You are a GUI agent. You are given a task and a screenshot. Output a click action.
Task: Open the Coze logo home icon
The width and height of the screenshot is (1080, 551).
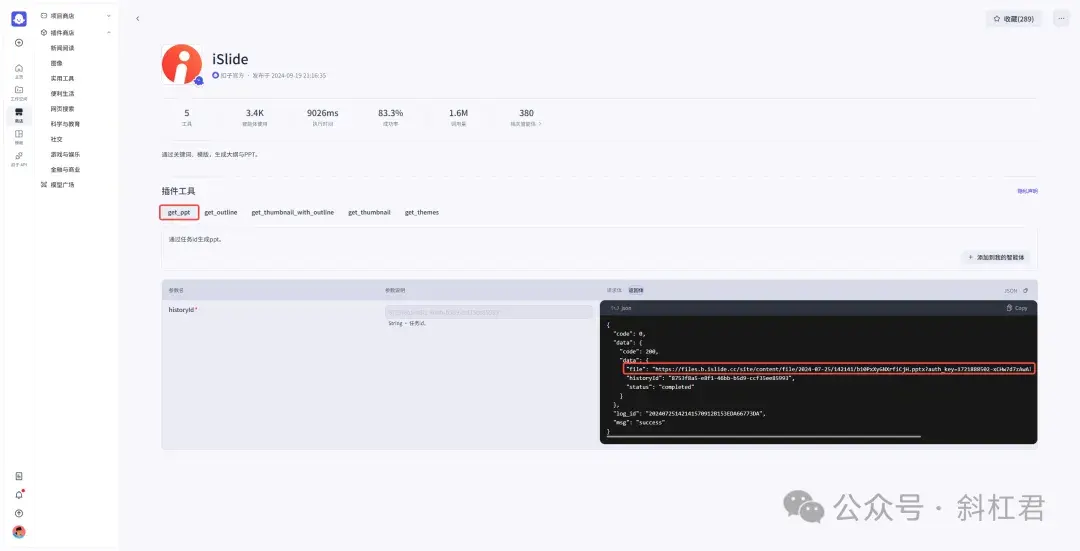click(19, 19)
